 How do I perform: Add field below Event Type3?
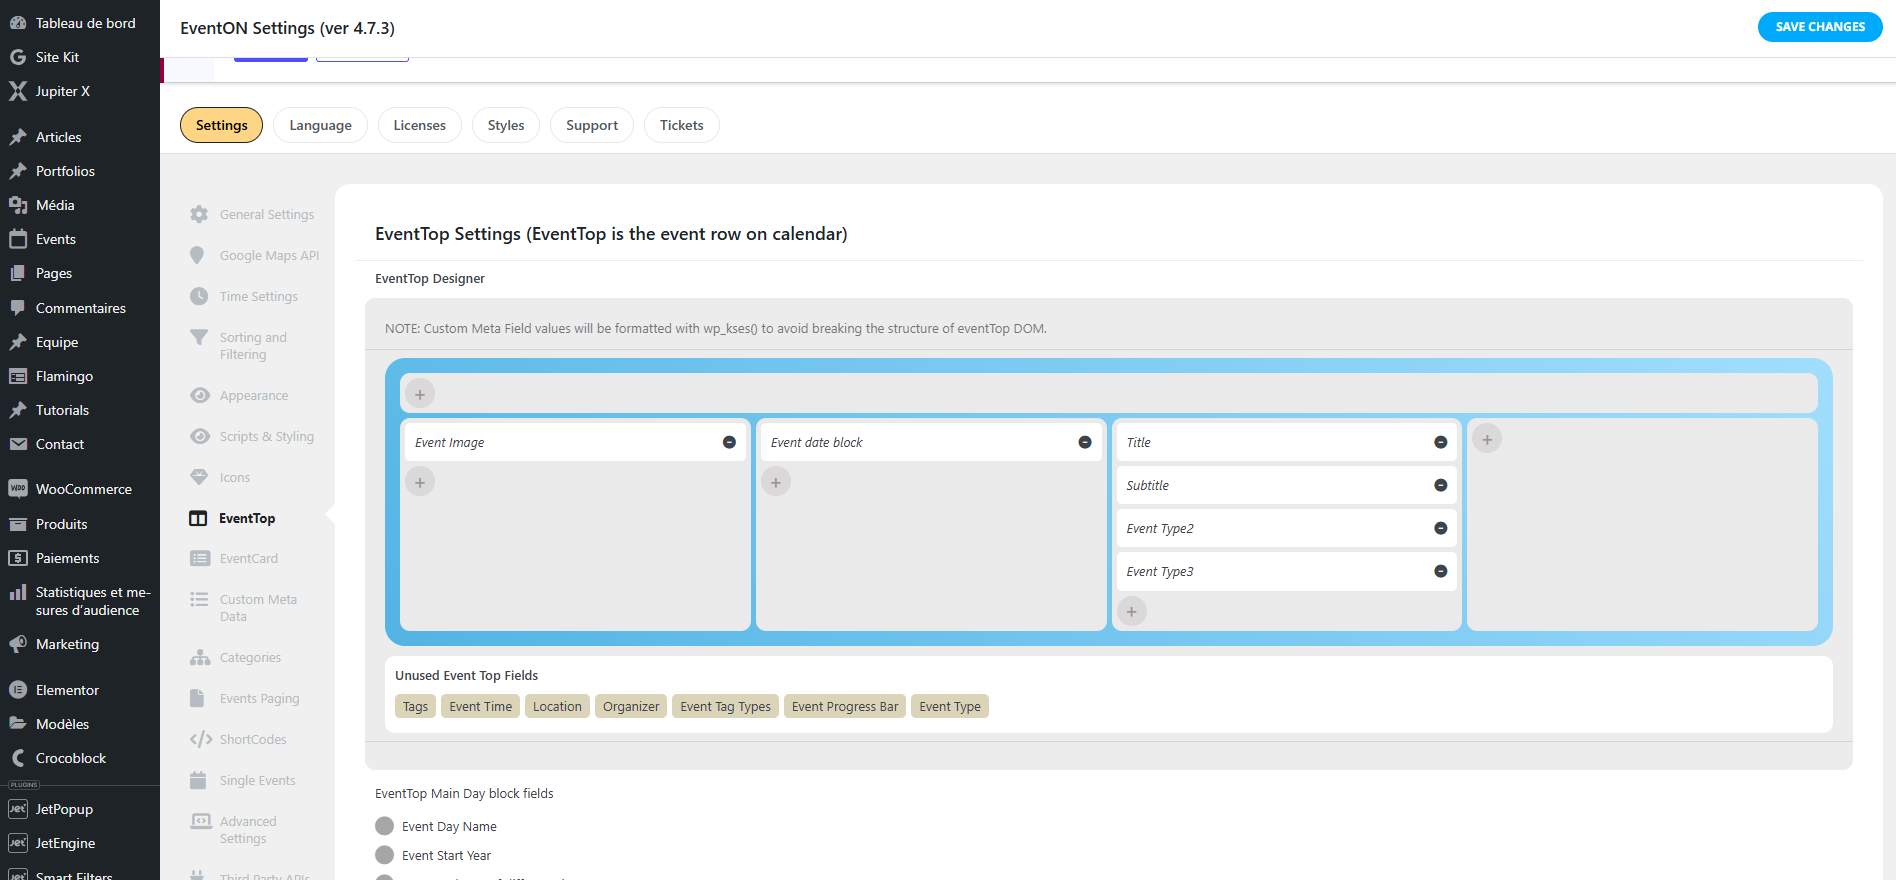[x=1132, y=611]
